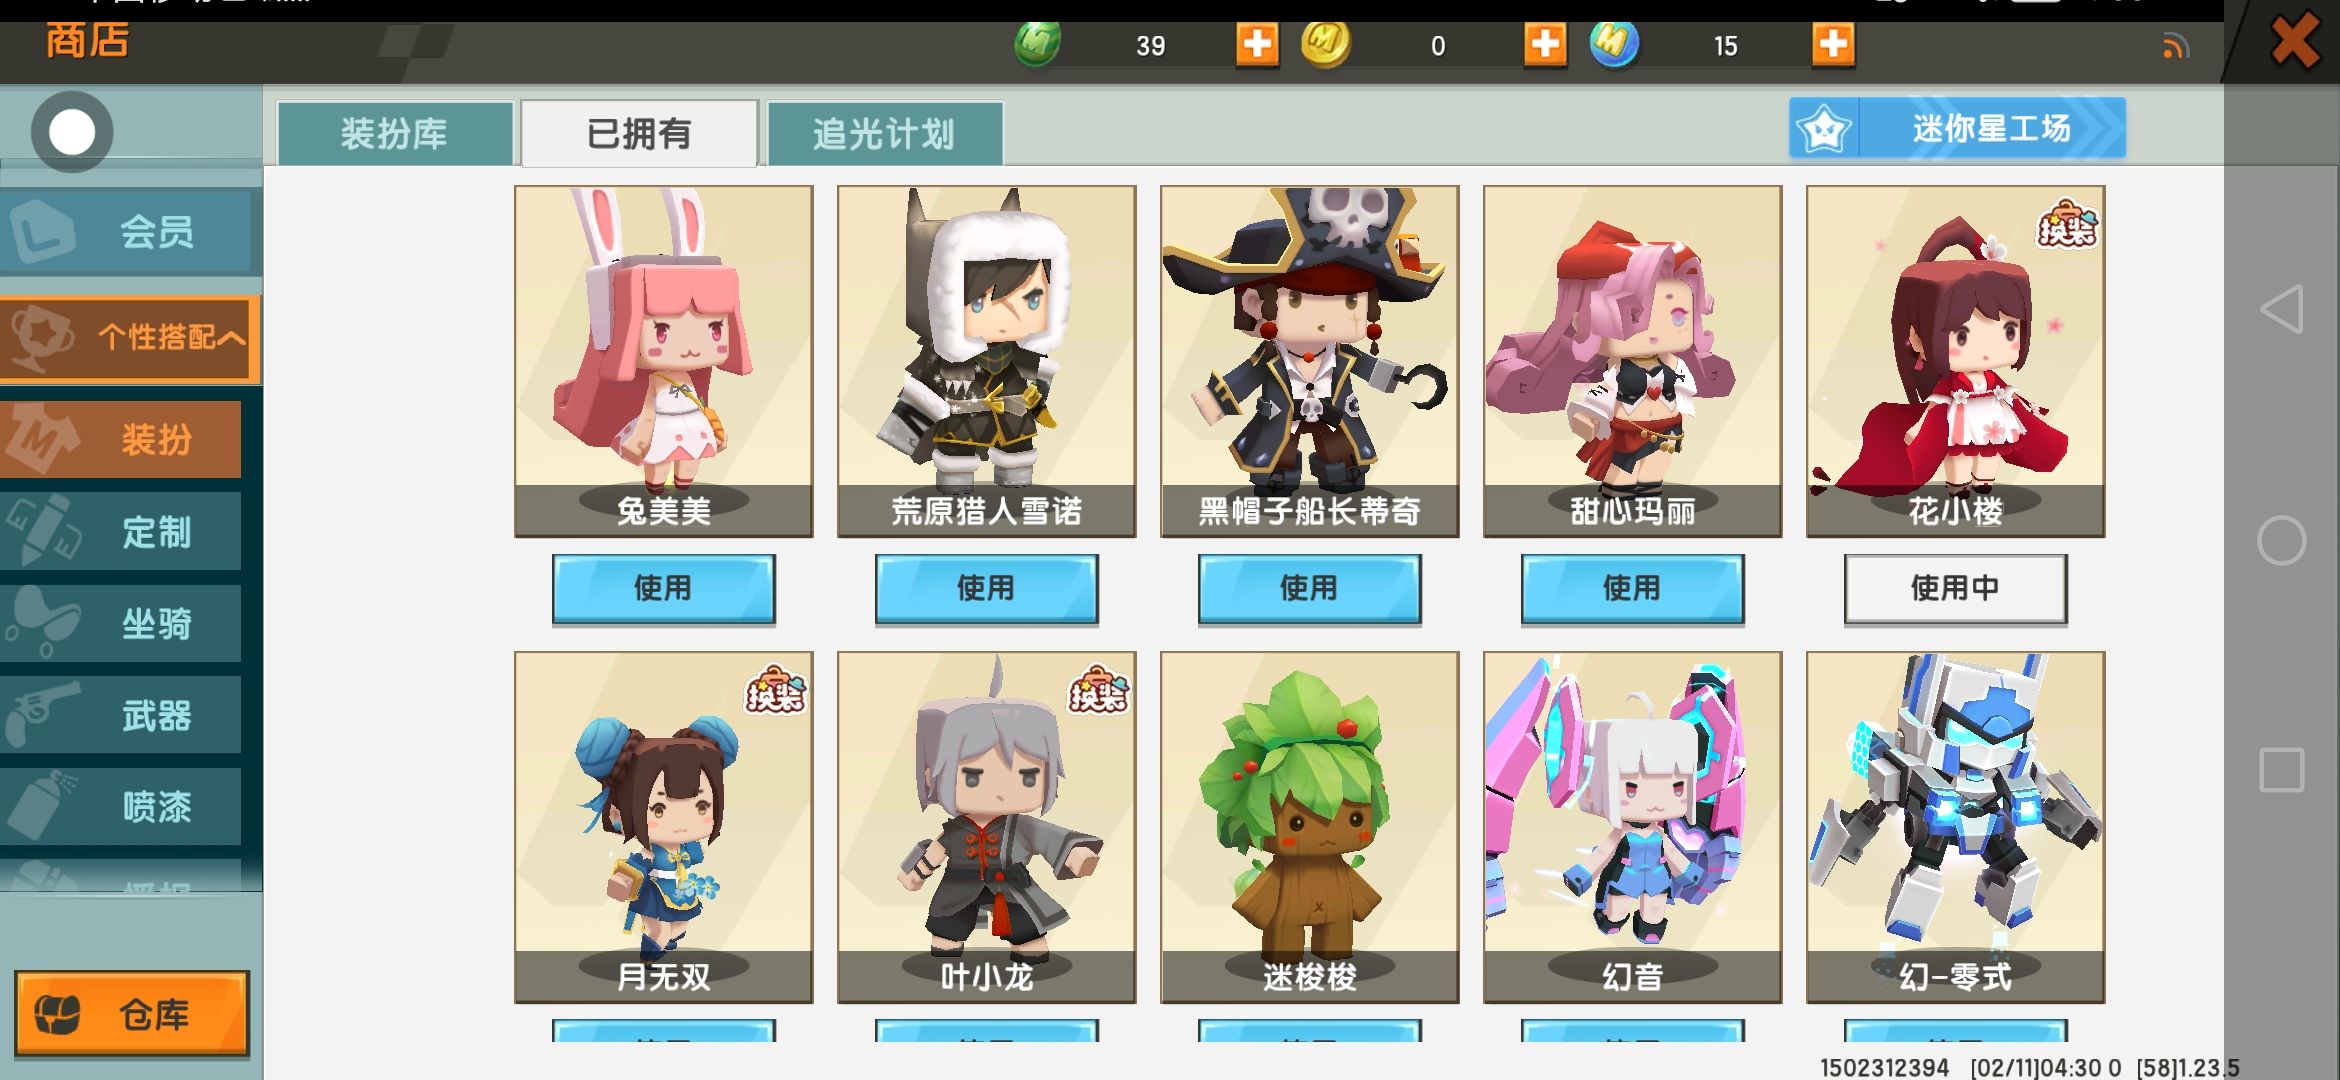This screenshot has height=1080, width=2340.
Task: Select the 幻-零式 skin thumbnail
Action: [1955, 827]
